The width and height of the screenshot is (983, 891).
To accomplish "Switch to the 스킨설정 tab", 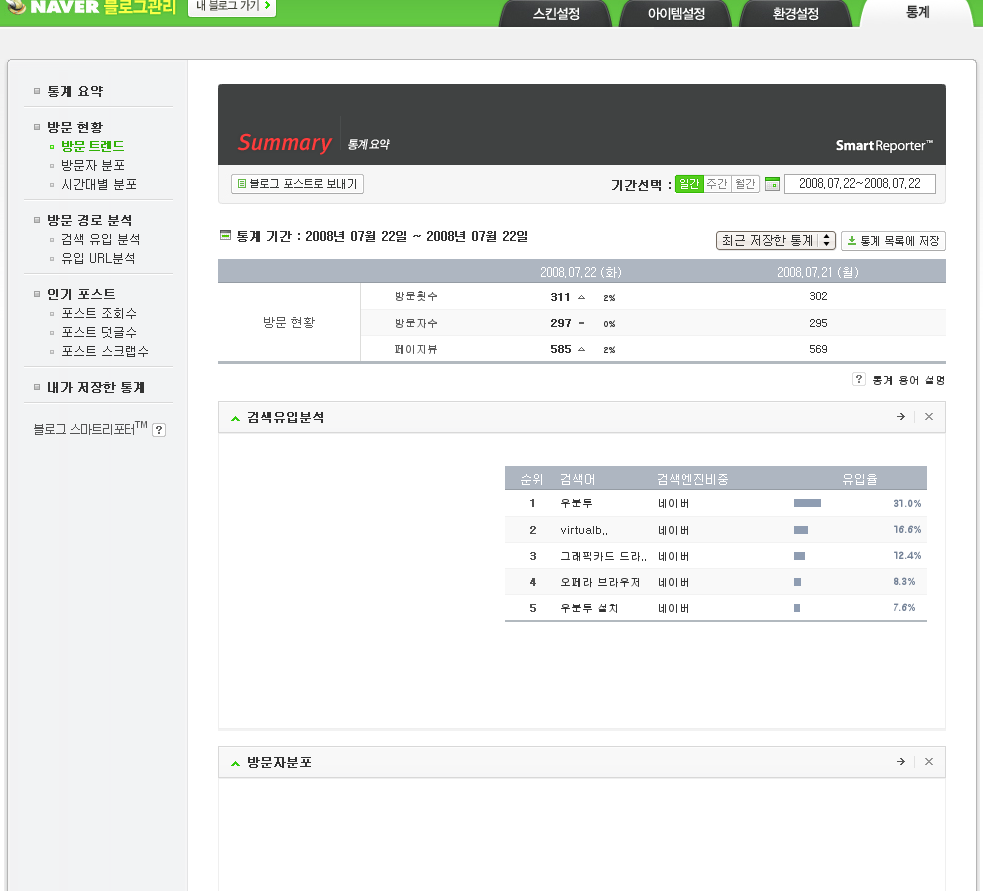I will point(556,13).
